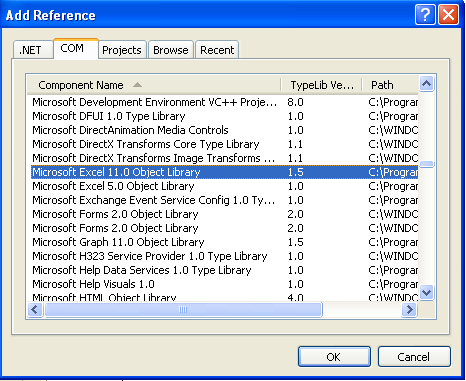Viewport: 466px width, 381px height.
Task: Click the vertical scrollbar thumb
Action: (x=427, y=164)
